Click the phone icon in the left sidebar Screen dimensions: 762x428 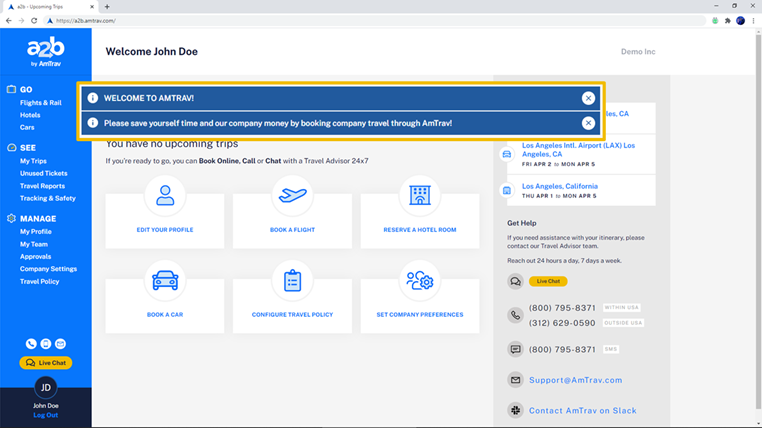(31, 344)
